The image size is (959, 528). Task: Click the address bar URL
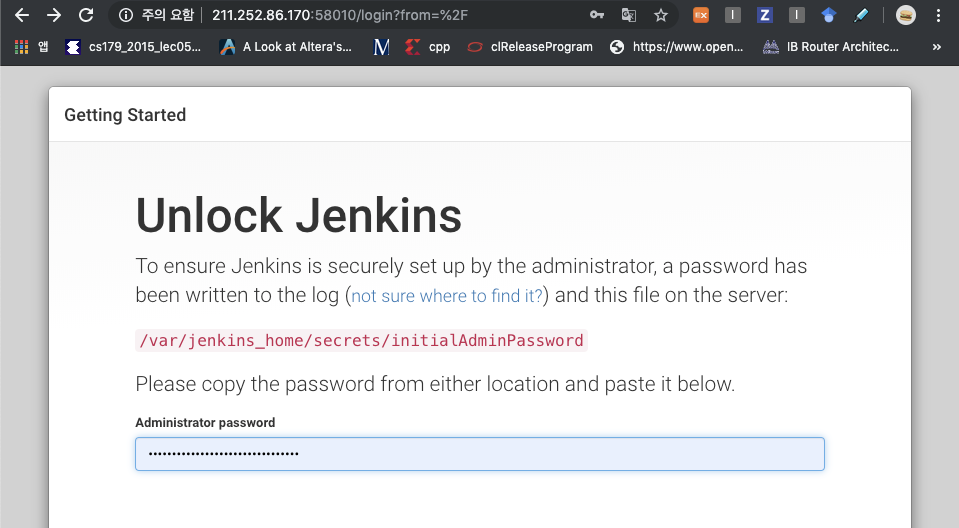pos(339,15)
